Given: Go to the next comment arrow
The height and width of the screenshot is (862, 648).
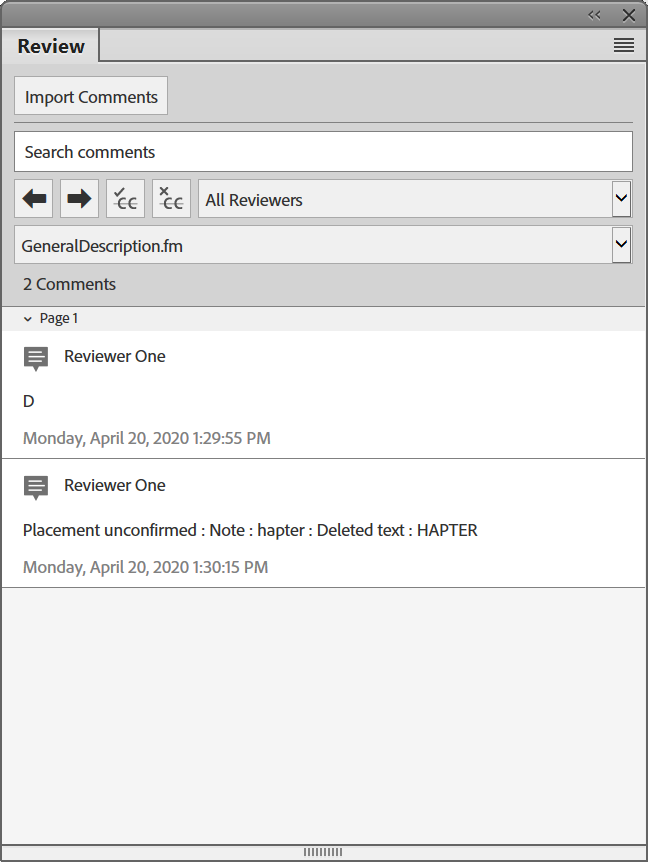Looking at the screenshot, I should 79,199.
